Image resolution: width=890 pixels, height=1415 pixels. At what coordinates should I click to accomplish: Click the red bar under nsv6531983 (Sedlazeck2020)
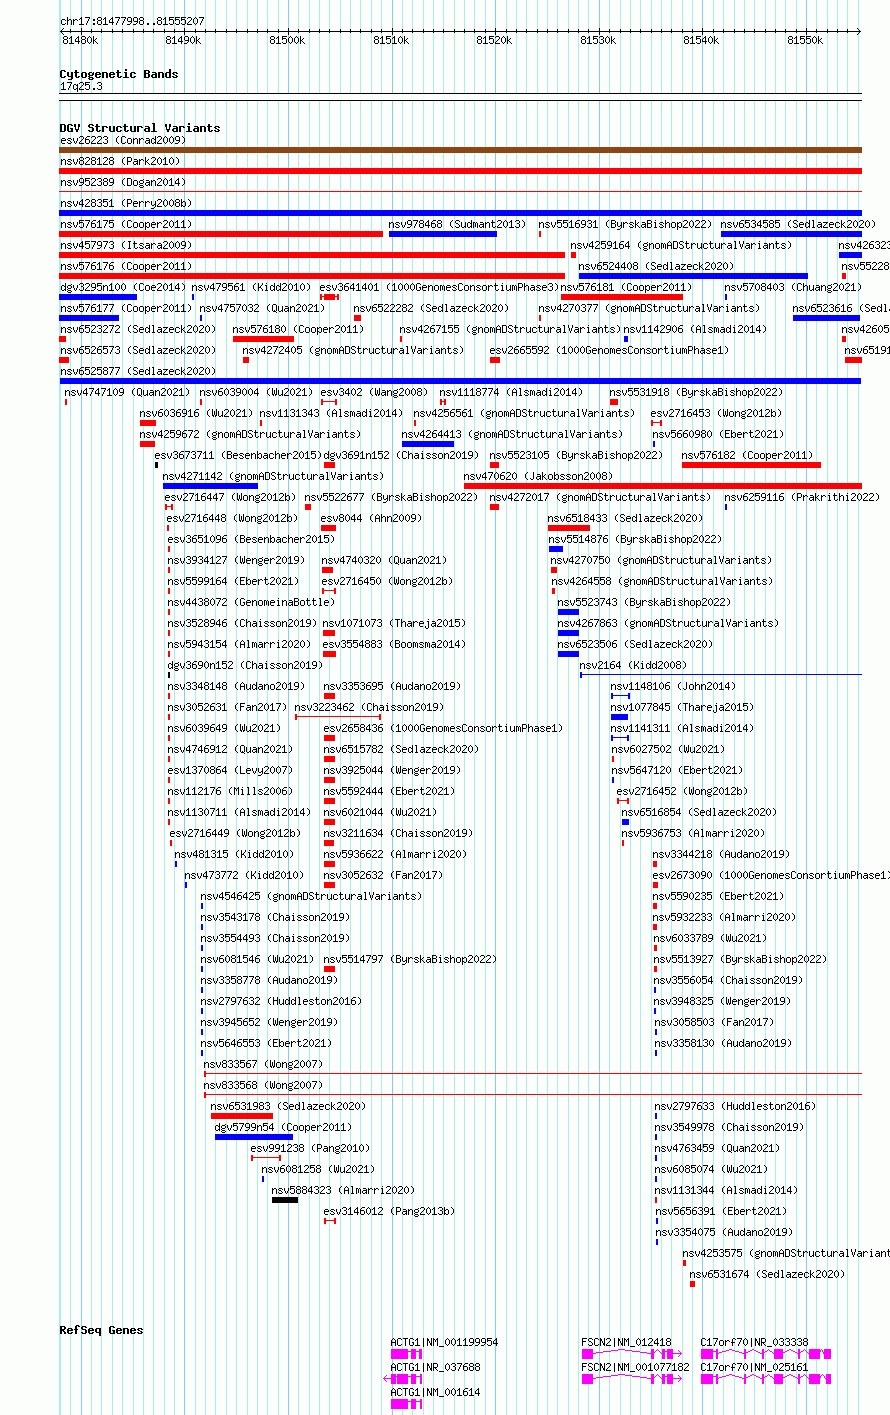click(x=242, y=1115)
